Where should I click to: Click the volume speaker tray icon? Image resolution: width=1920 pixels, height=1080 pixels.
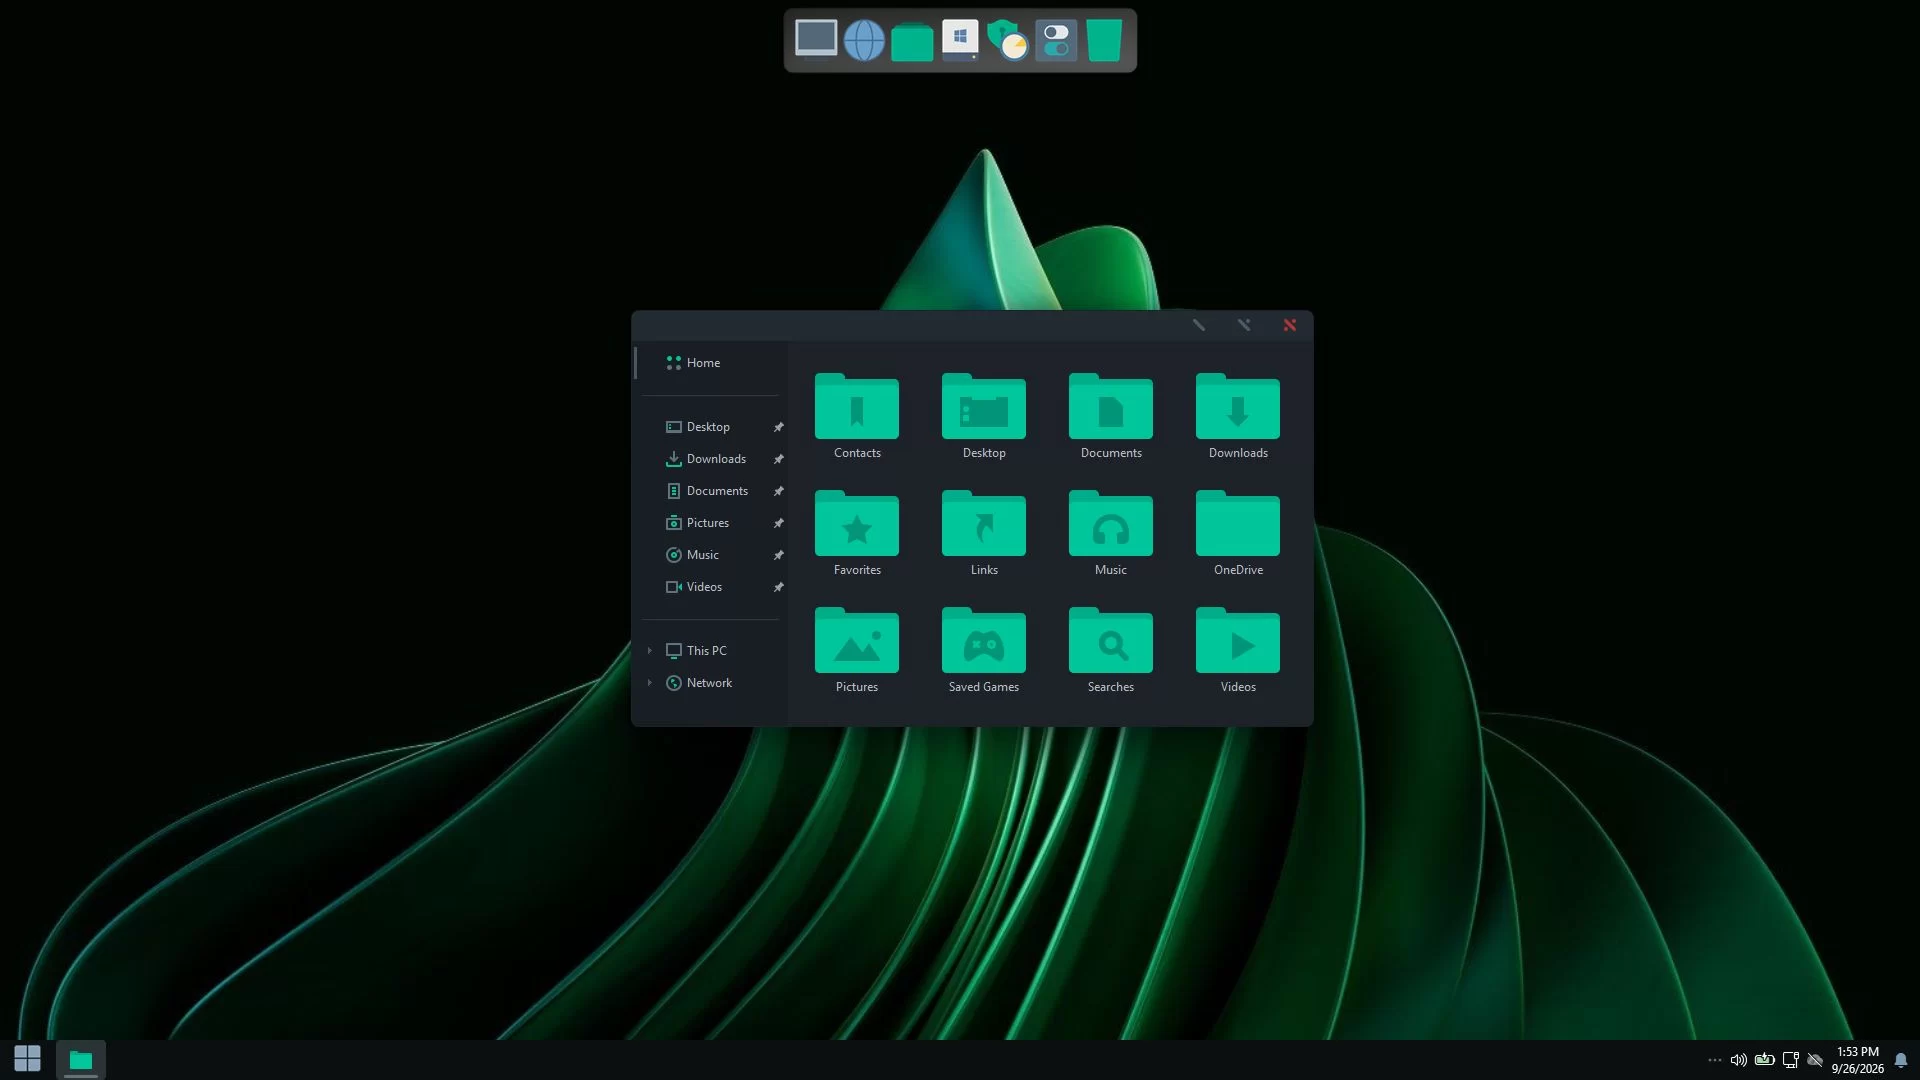[1738, 1060]
